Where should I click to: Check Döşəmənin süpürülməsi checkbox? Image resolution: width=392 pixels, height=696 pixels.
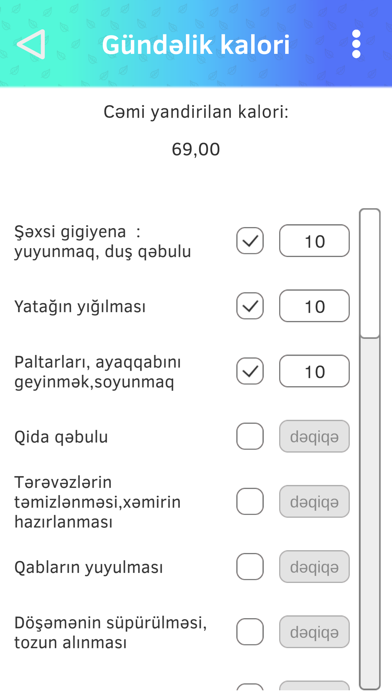[x=250, y=632]
